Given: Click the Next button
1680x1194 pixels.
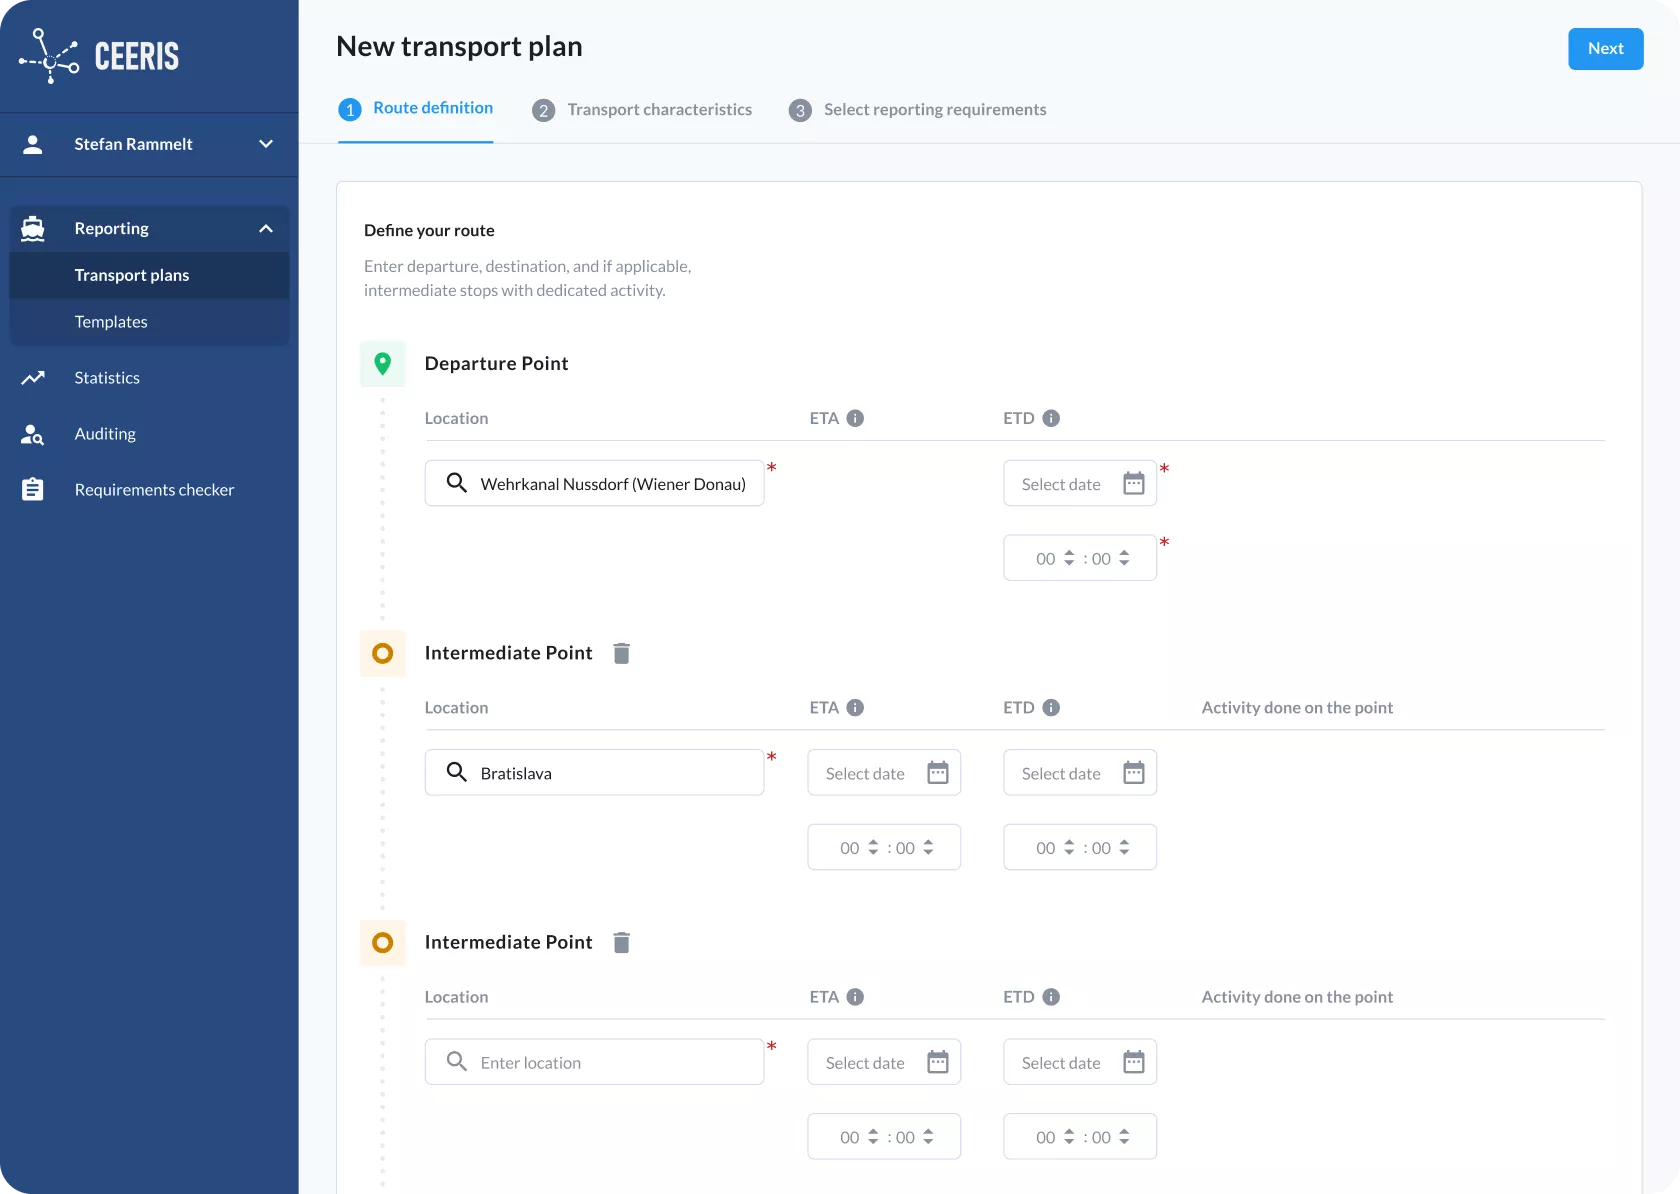Looking at the screenshot, I should 1605,49.
